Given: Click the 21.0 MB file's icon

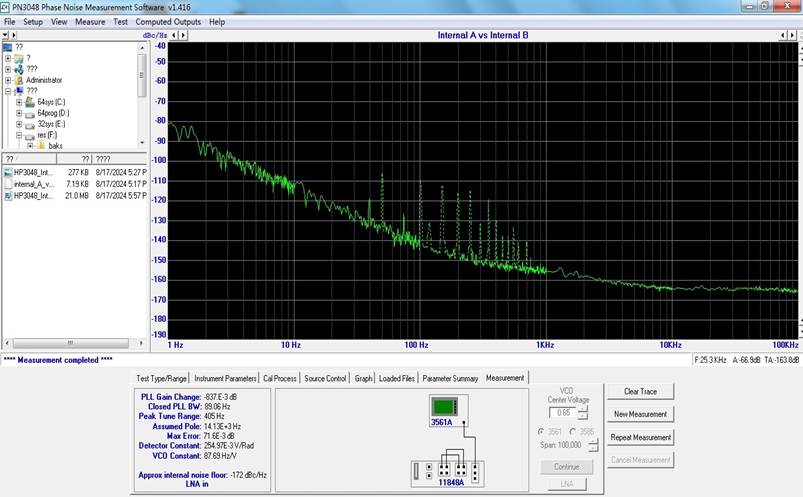Looking at the screenshot, I should point(8,196).
